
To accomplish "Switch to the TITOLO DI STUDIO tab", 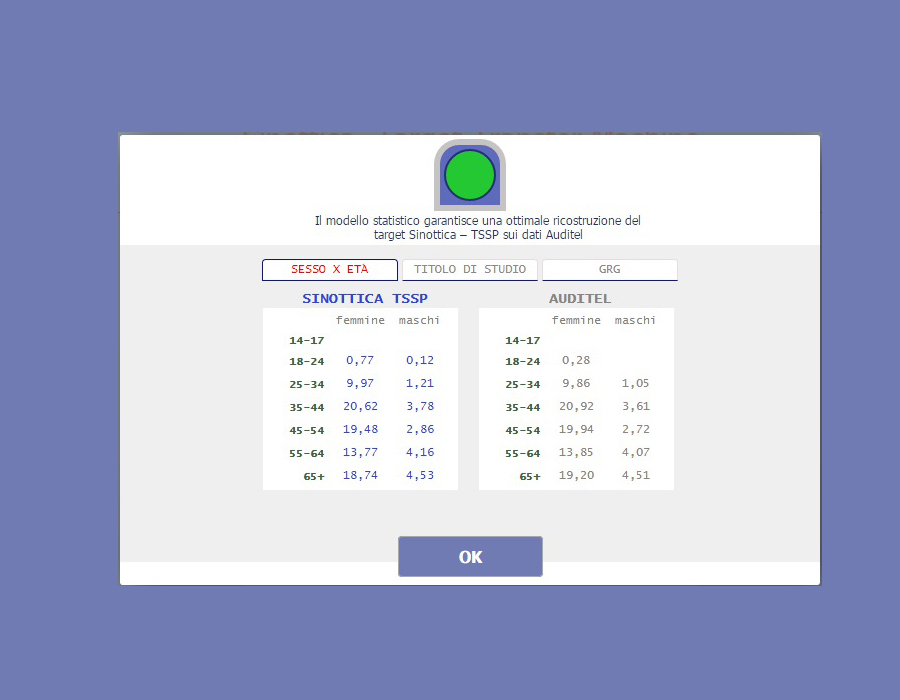I will (470, 270).
